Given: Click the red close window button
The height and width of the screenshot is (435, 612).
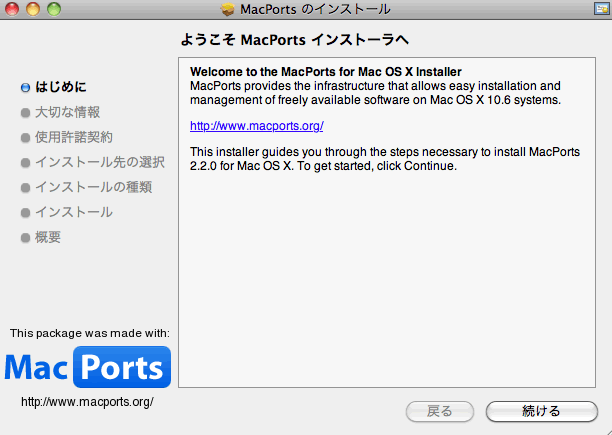Looking at the screenshot, I should 12,9.
